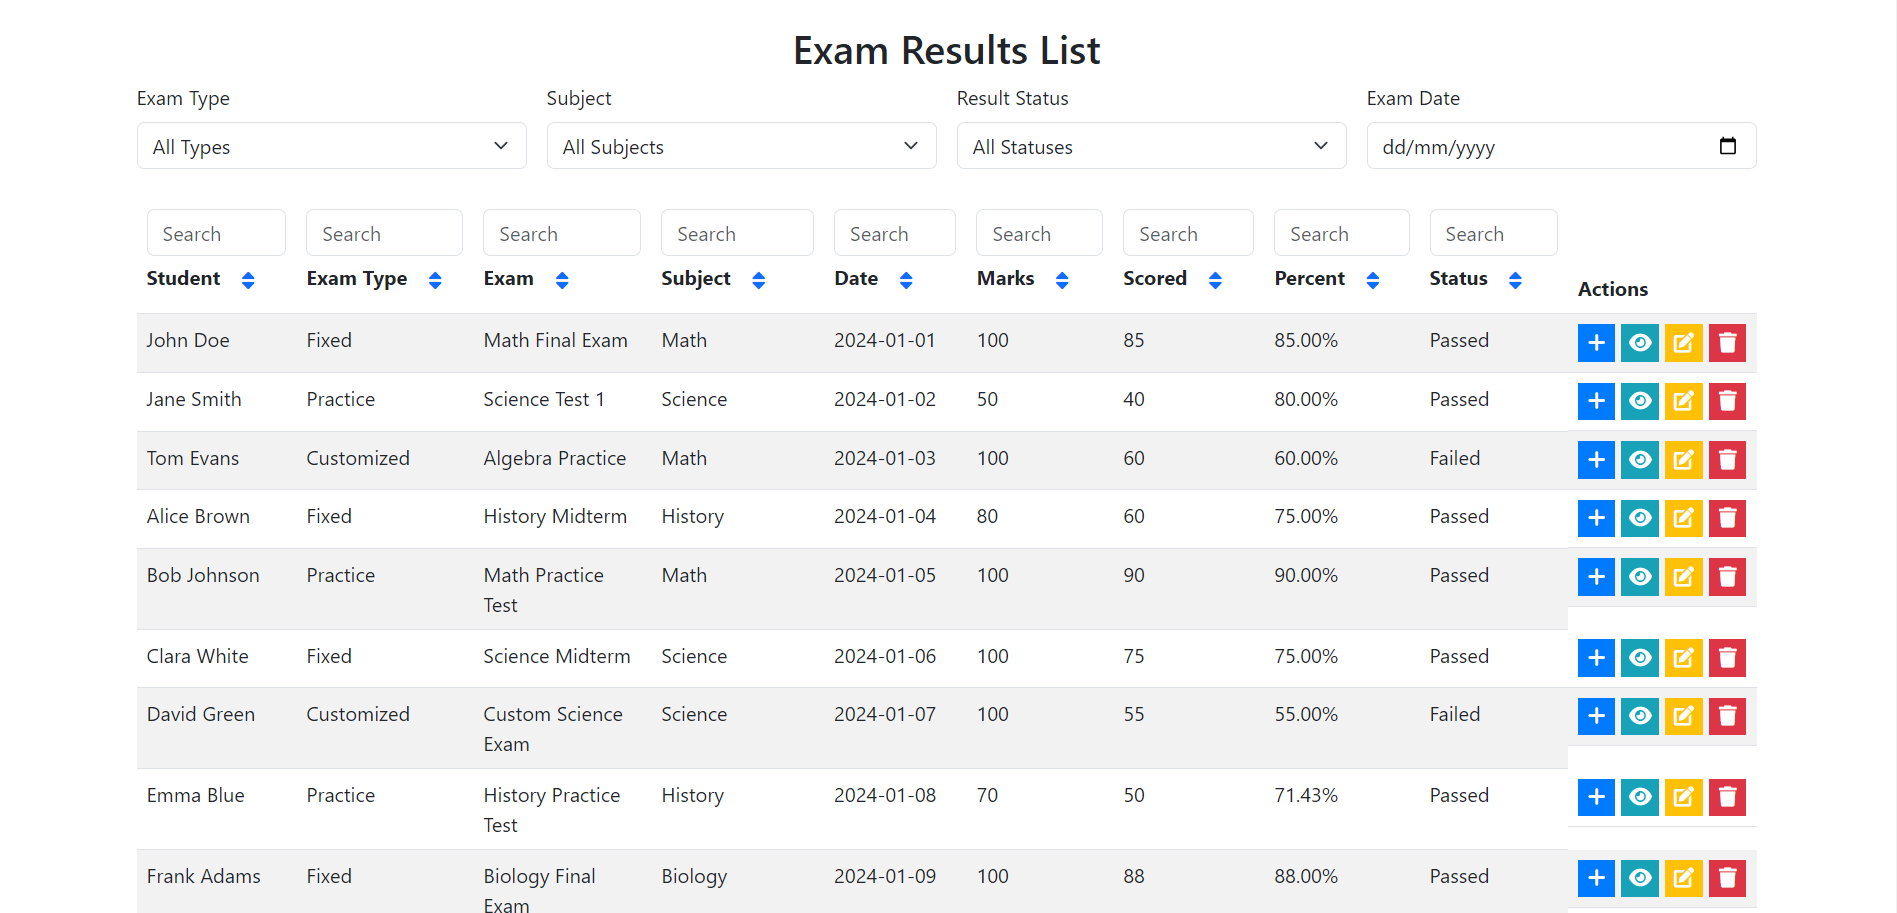Sort table by Percent column
The image size is (1897, 913).
tap(1372, 280)
